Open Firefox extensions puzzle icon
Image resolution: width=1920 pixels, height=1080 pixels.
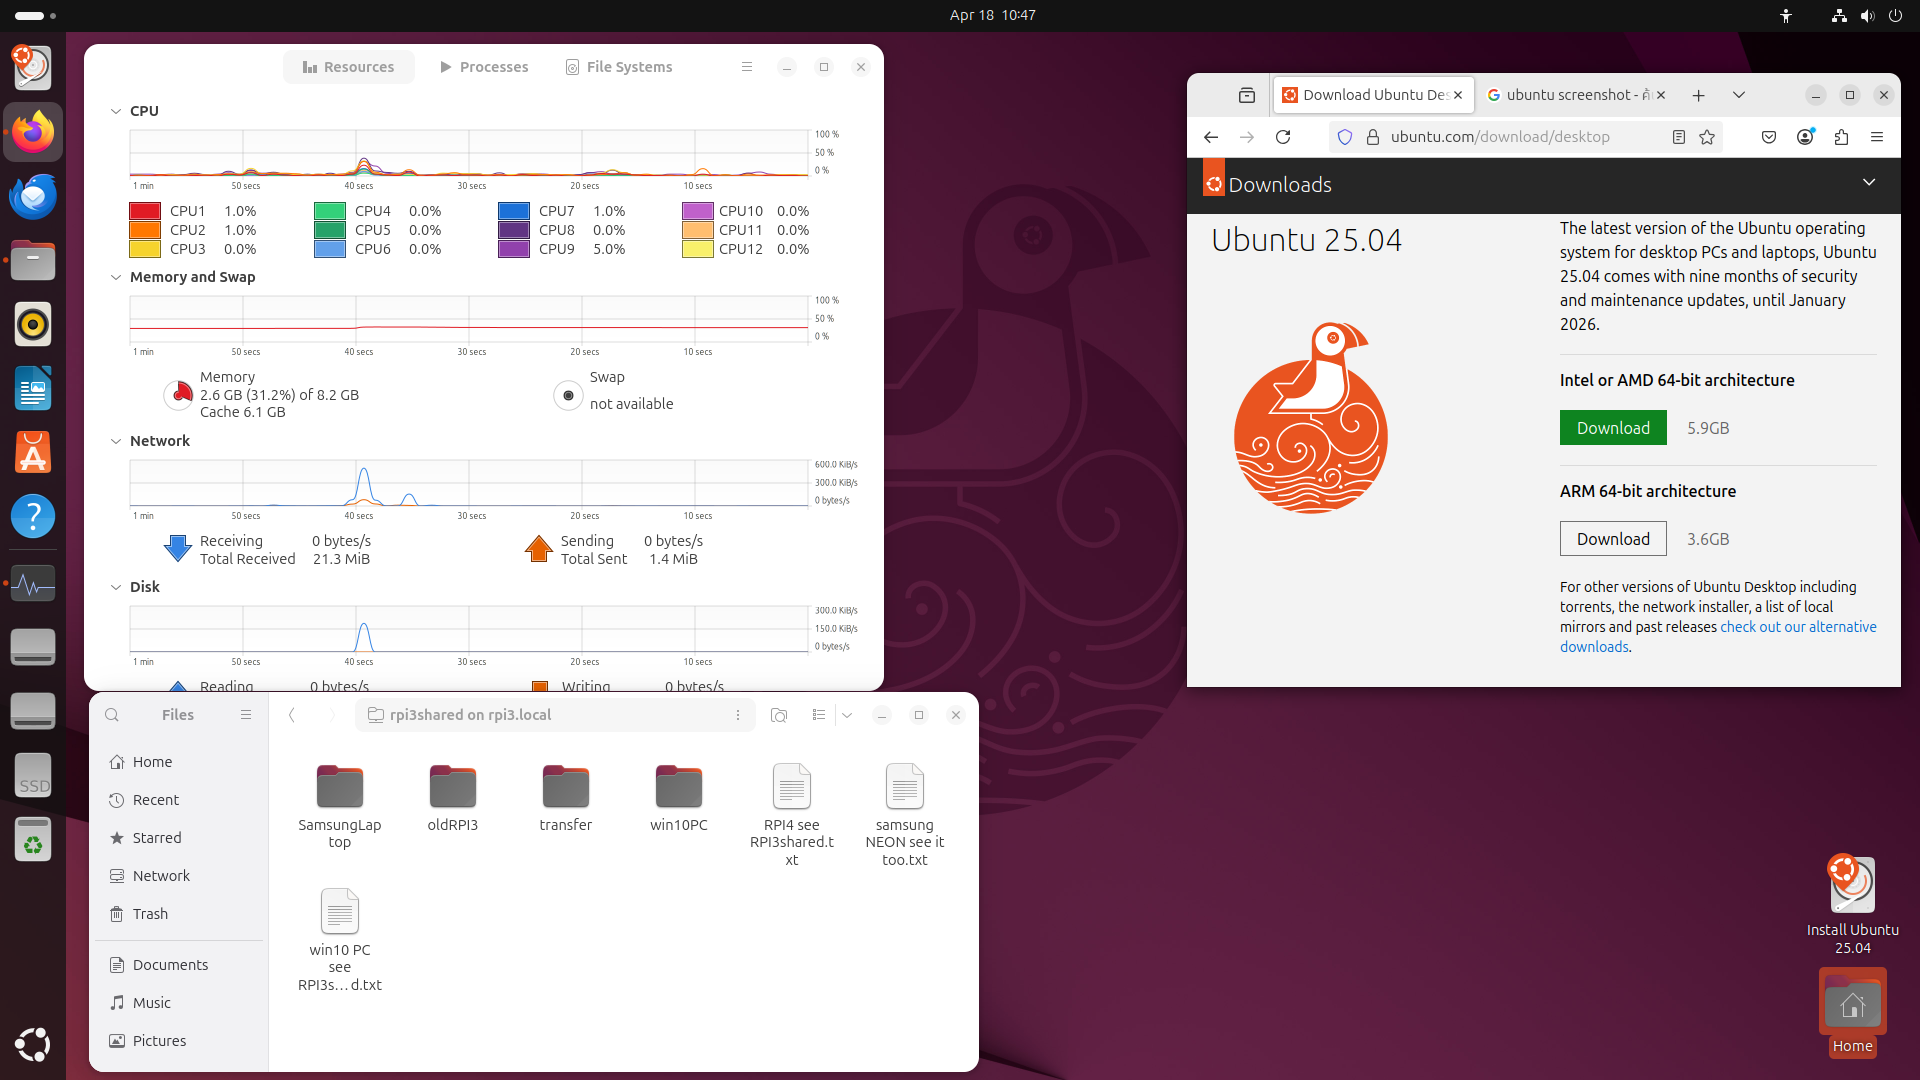click(x=1841, y=137)
